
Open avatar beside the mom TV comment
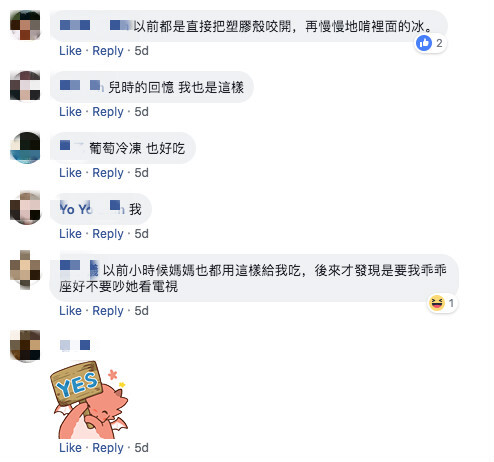coord(25,270)
